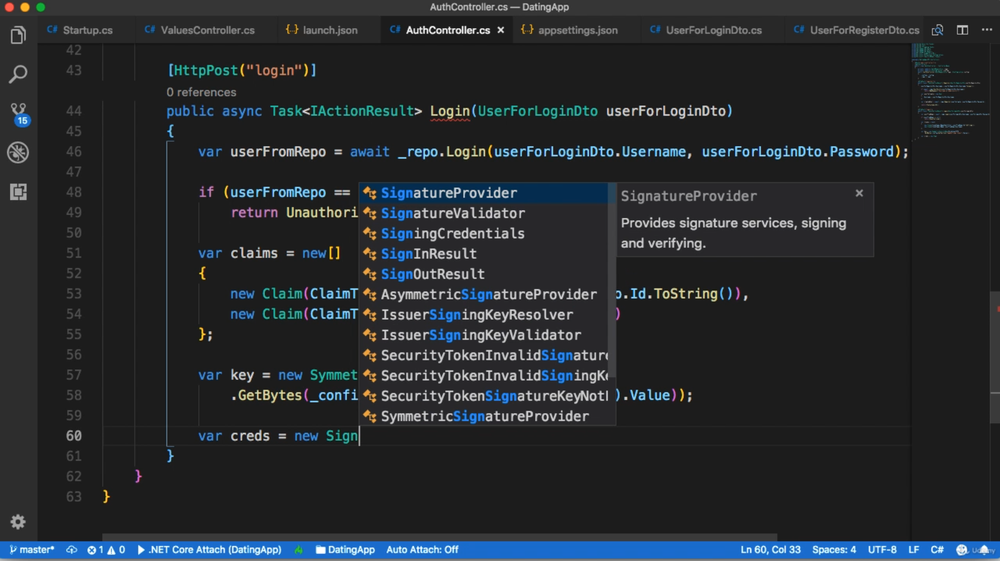Start .NET Core Attach (DatingApp) debugging
Image resolution: width=1000 pixels, height=561 pixels.
(x=209, y=550)
